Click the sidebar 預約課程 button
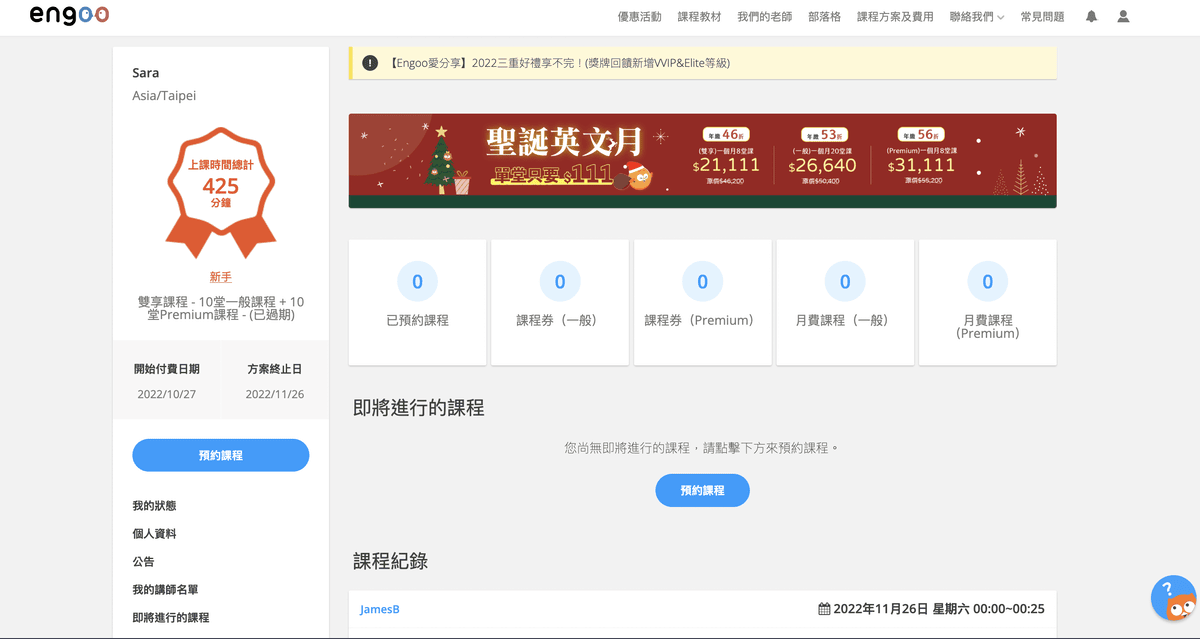1200x639 pixels. coord(221,455)
